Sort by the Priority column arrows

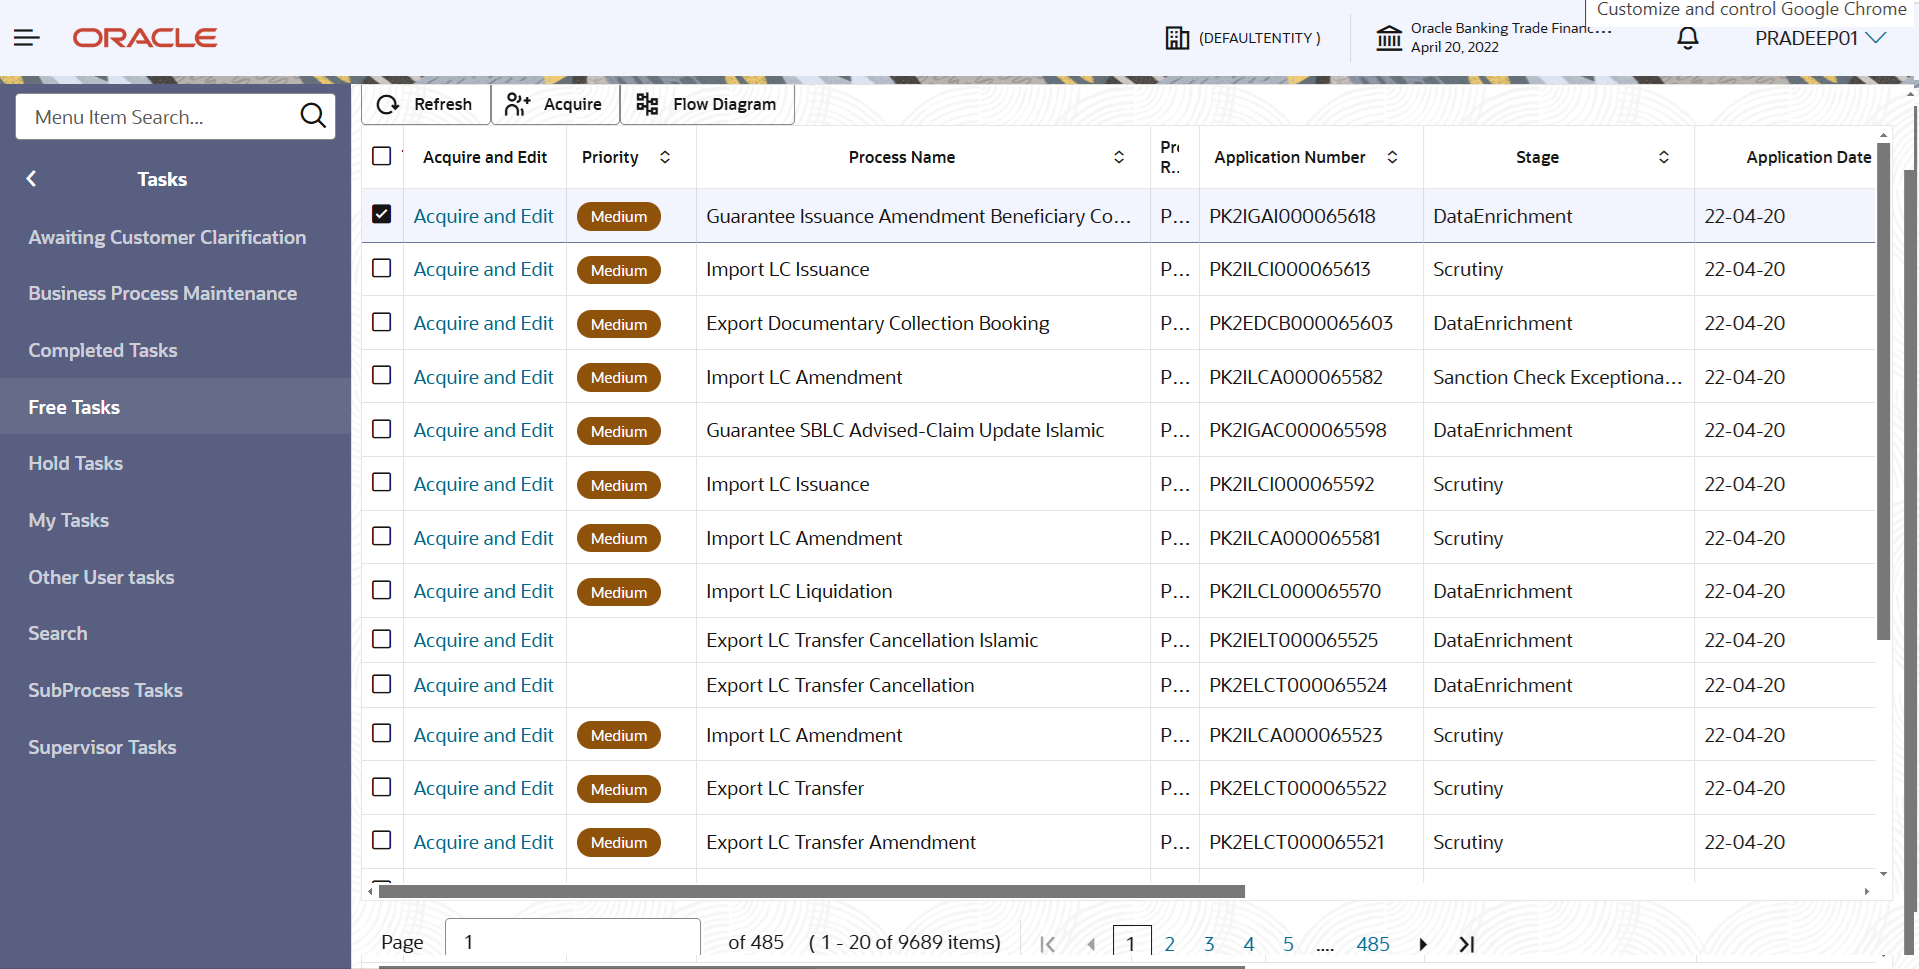665,157
